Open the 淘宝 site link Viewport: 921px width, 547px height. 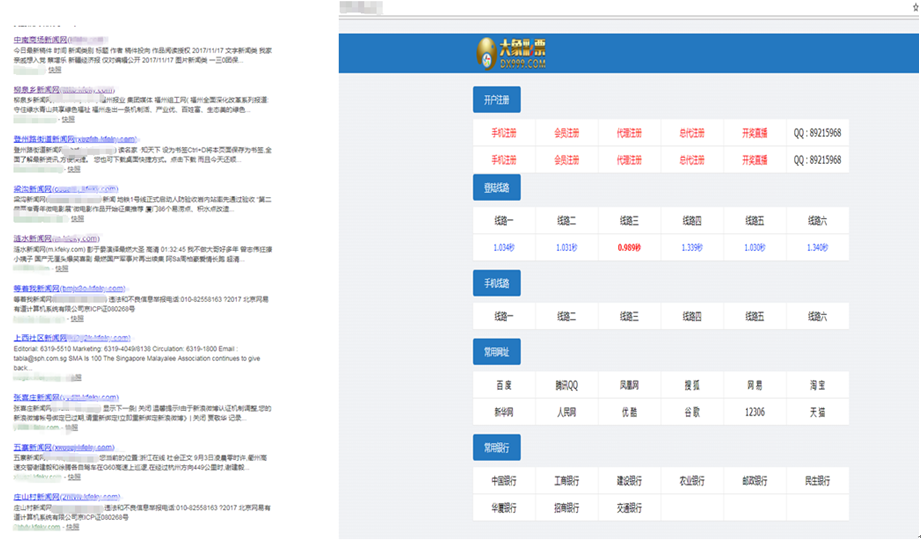pyautogui.click(x=818, y=385)
